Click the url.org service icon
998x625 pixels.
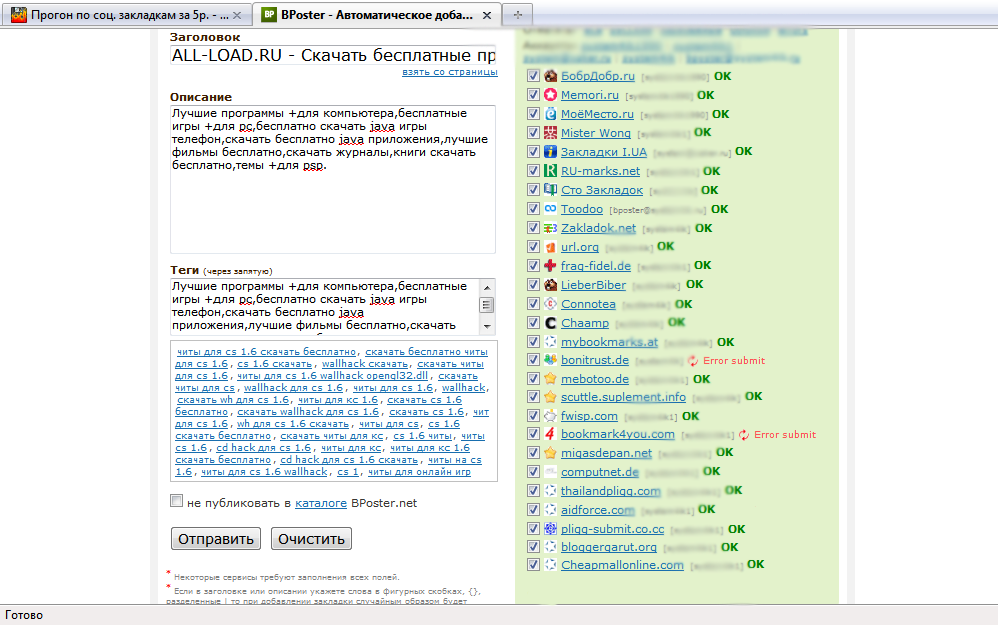tap(551, 247)
